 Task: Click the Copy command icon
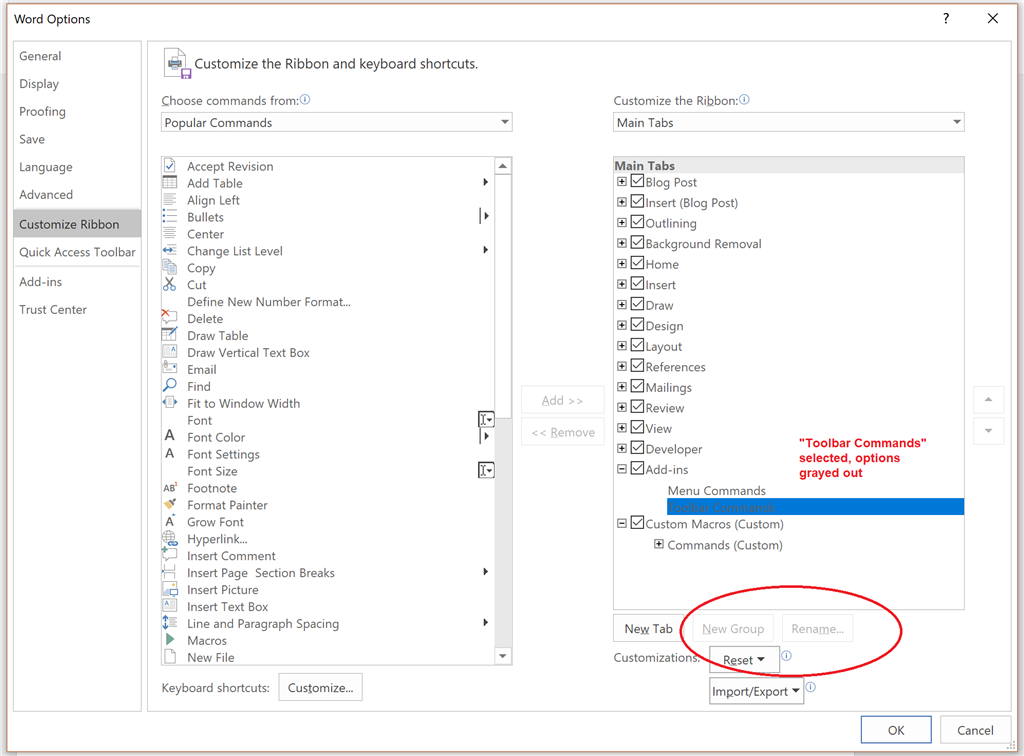pyautogui.click(x=170, y=267)
